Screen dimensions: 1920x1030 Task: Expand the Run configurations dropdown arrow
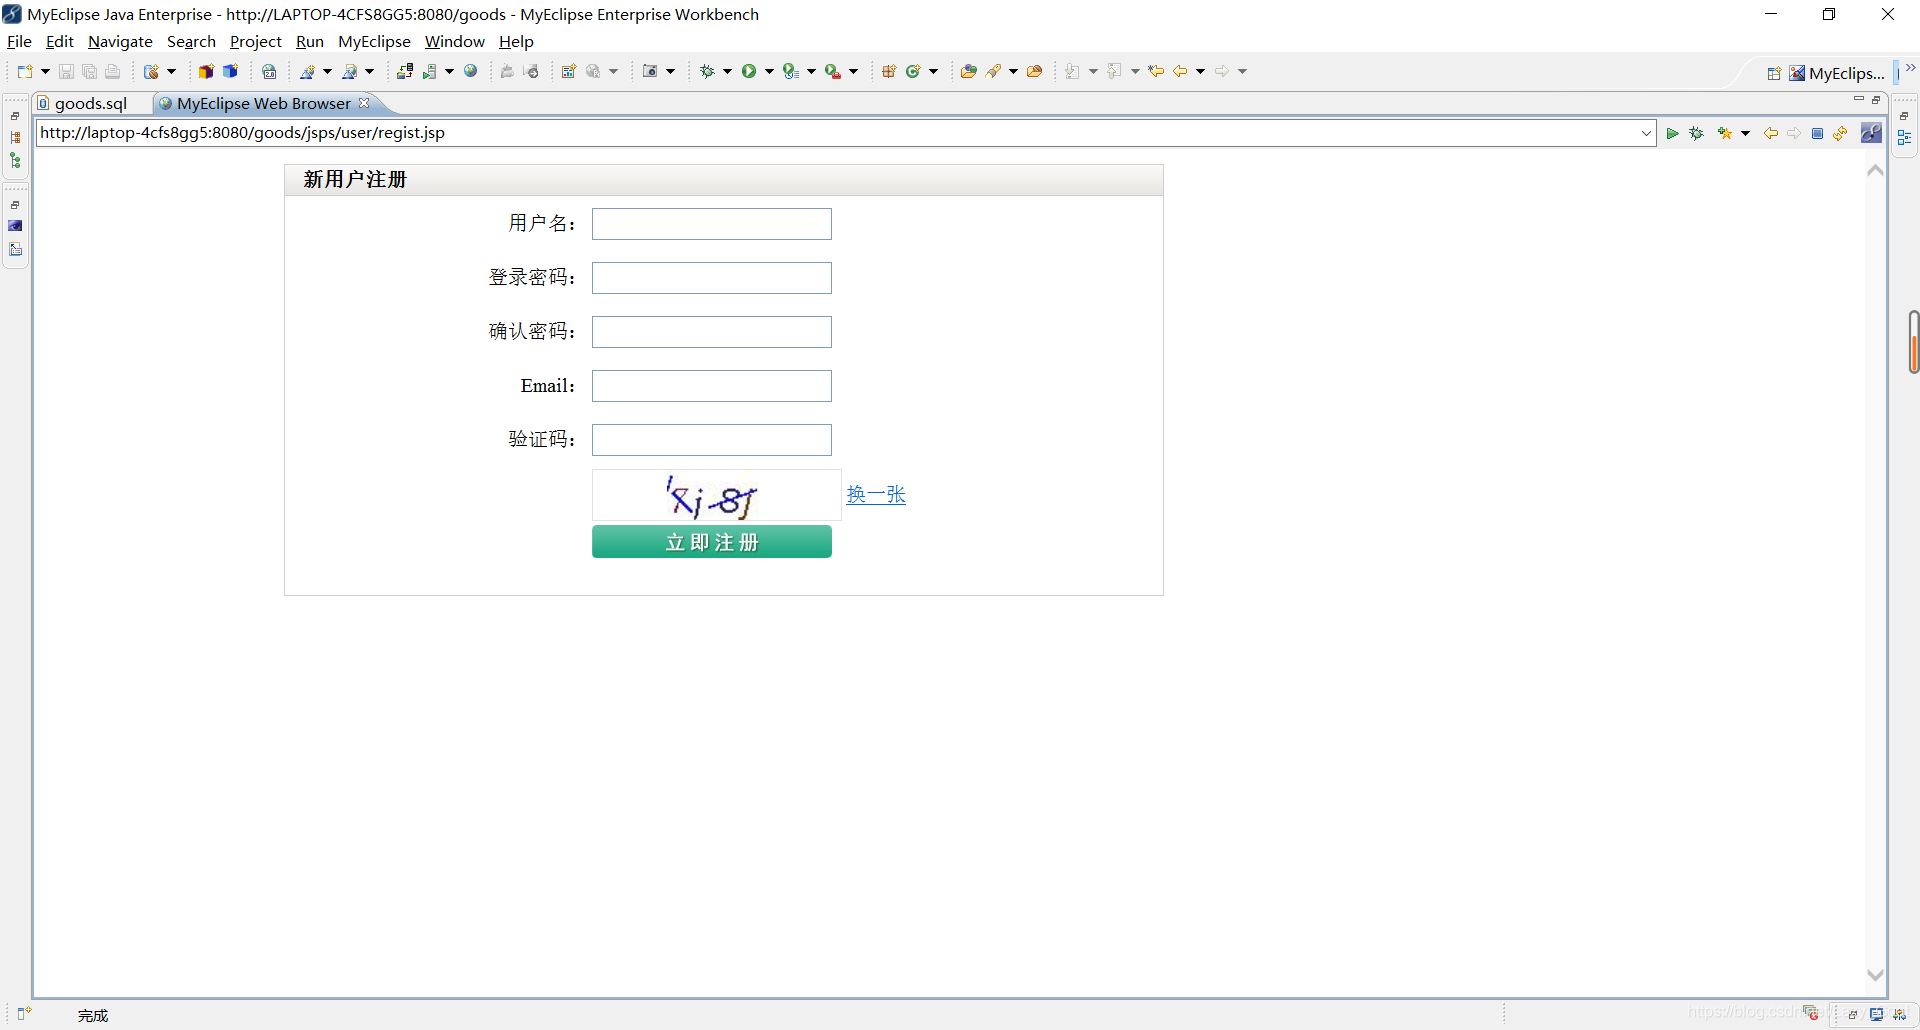pyautogui.click(x=769, y=71)
